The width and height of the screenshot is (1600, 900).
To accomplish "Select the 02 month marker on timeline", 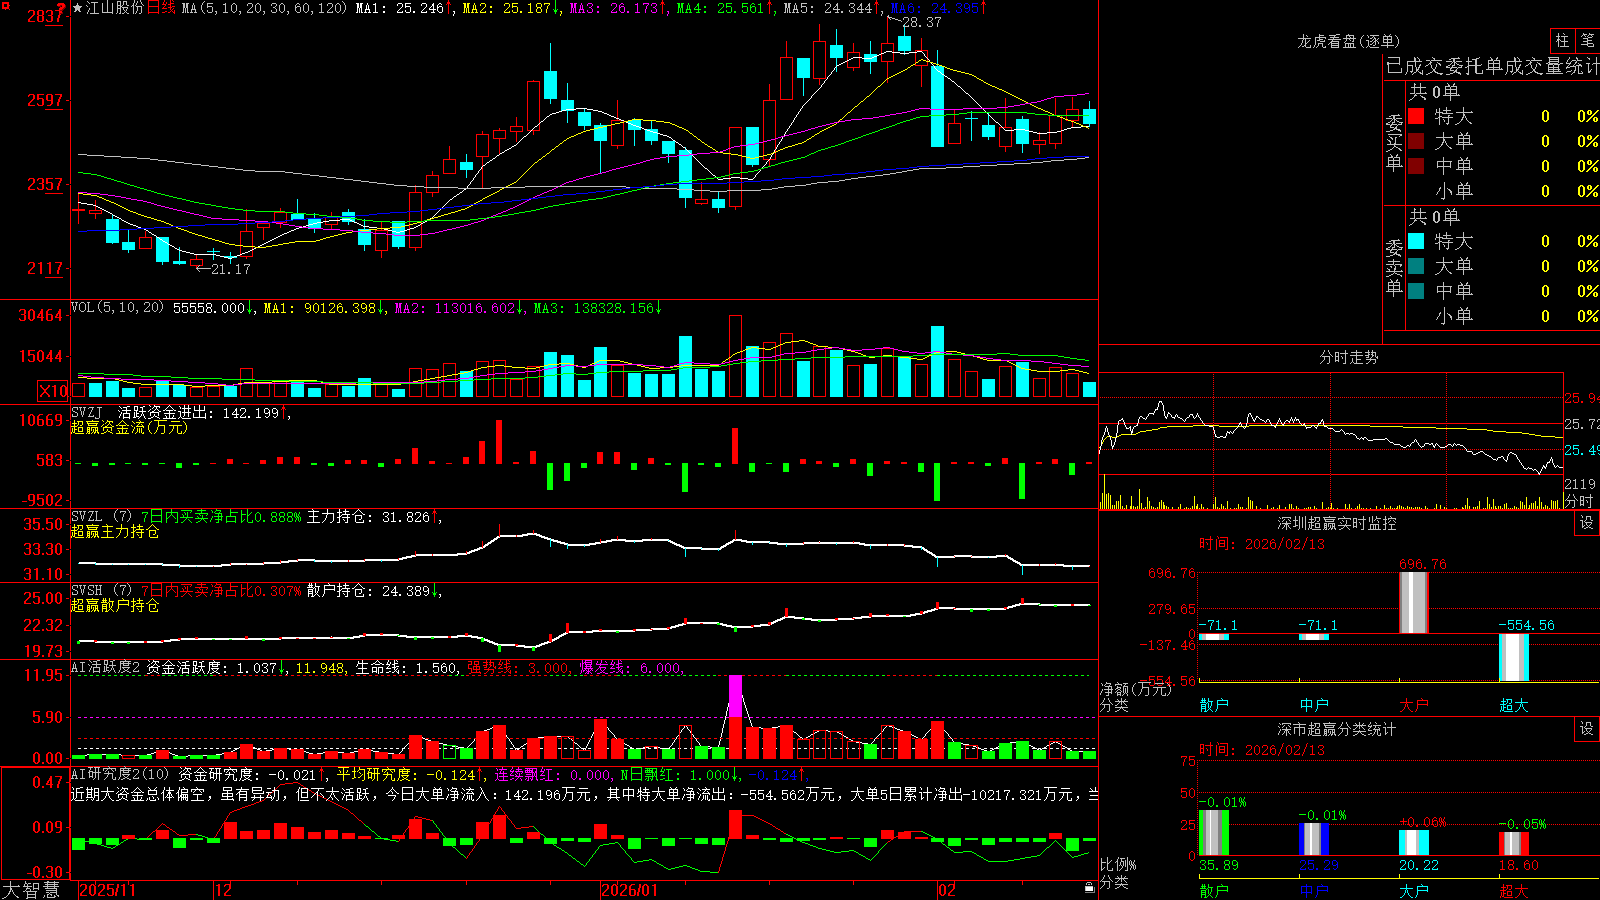I will coord(946,890).
